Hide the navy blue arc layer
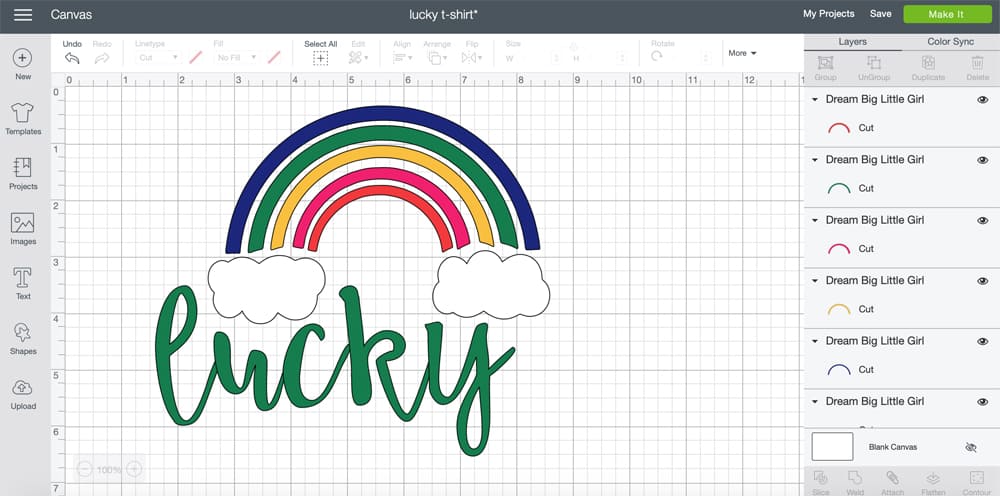1000x496 pixels. coord(983,342)
